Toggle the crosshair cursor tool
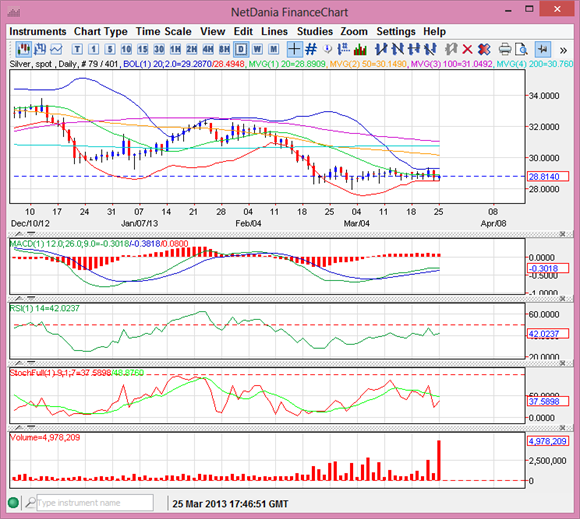Image resolution: width=580 pixels, height=519 pixels. 294,49
